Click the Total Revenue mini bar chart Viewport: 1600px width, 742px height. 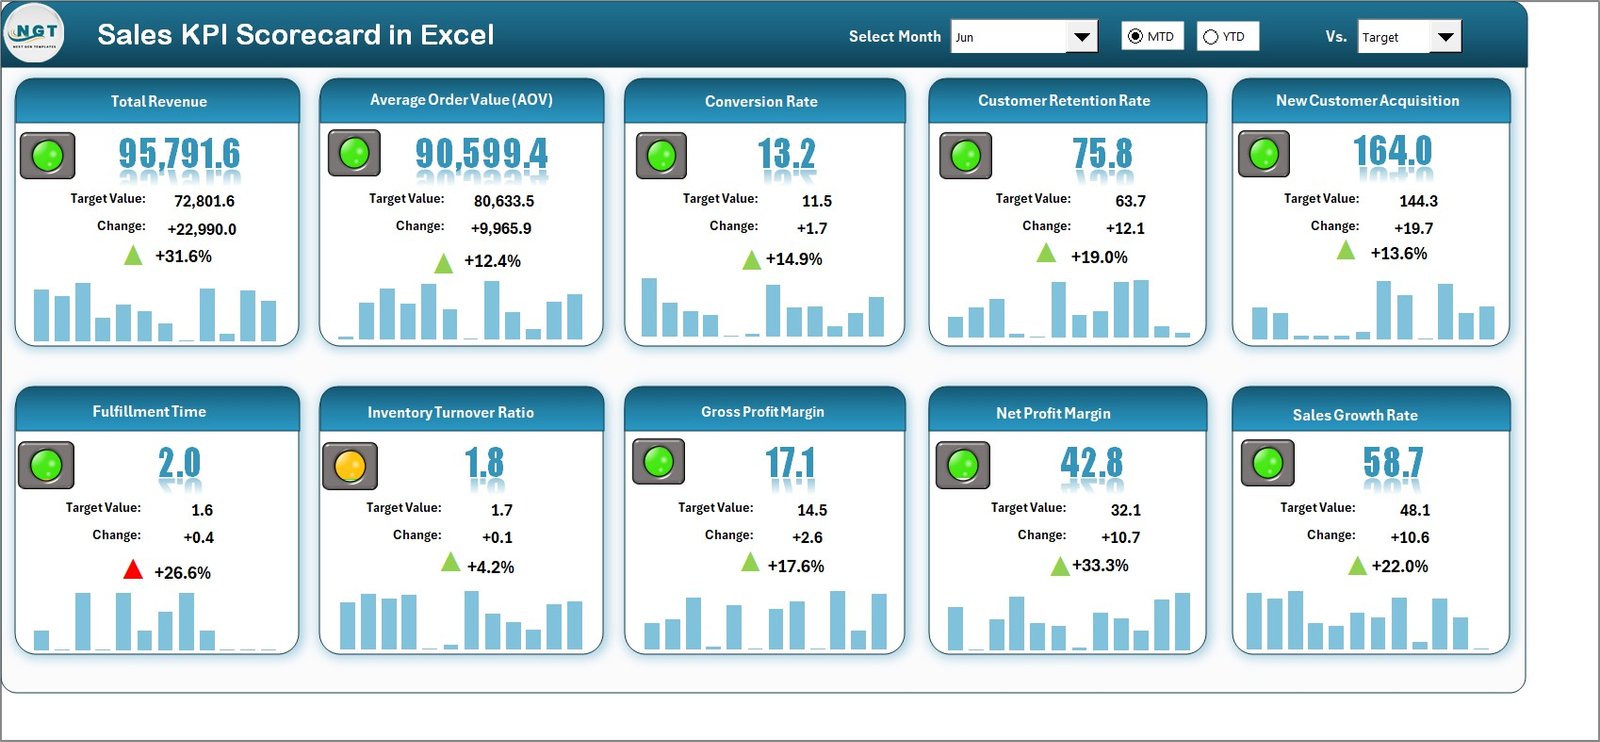[x=155, y=314]
